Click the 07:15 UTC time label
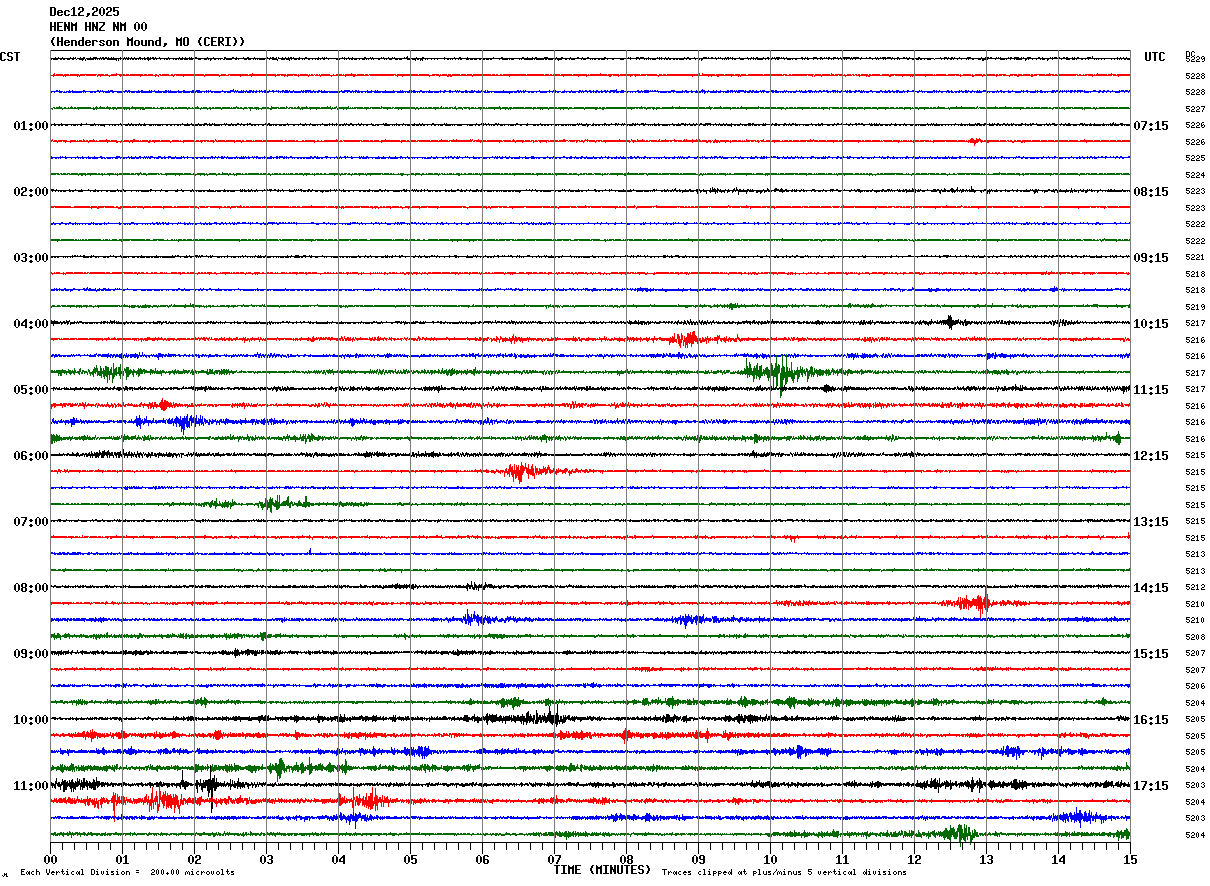This screenshot has height=886, width=1210. tap(1151, 126)
